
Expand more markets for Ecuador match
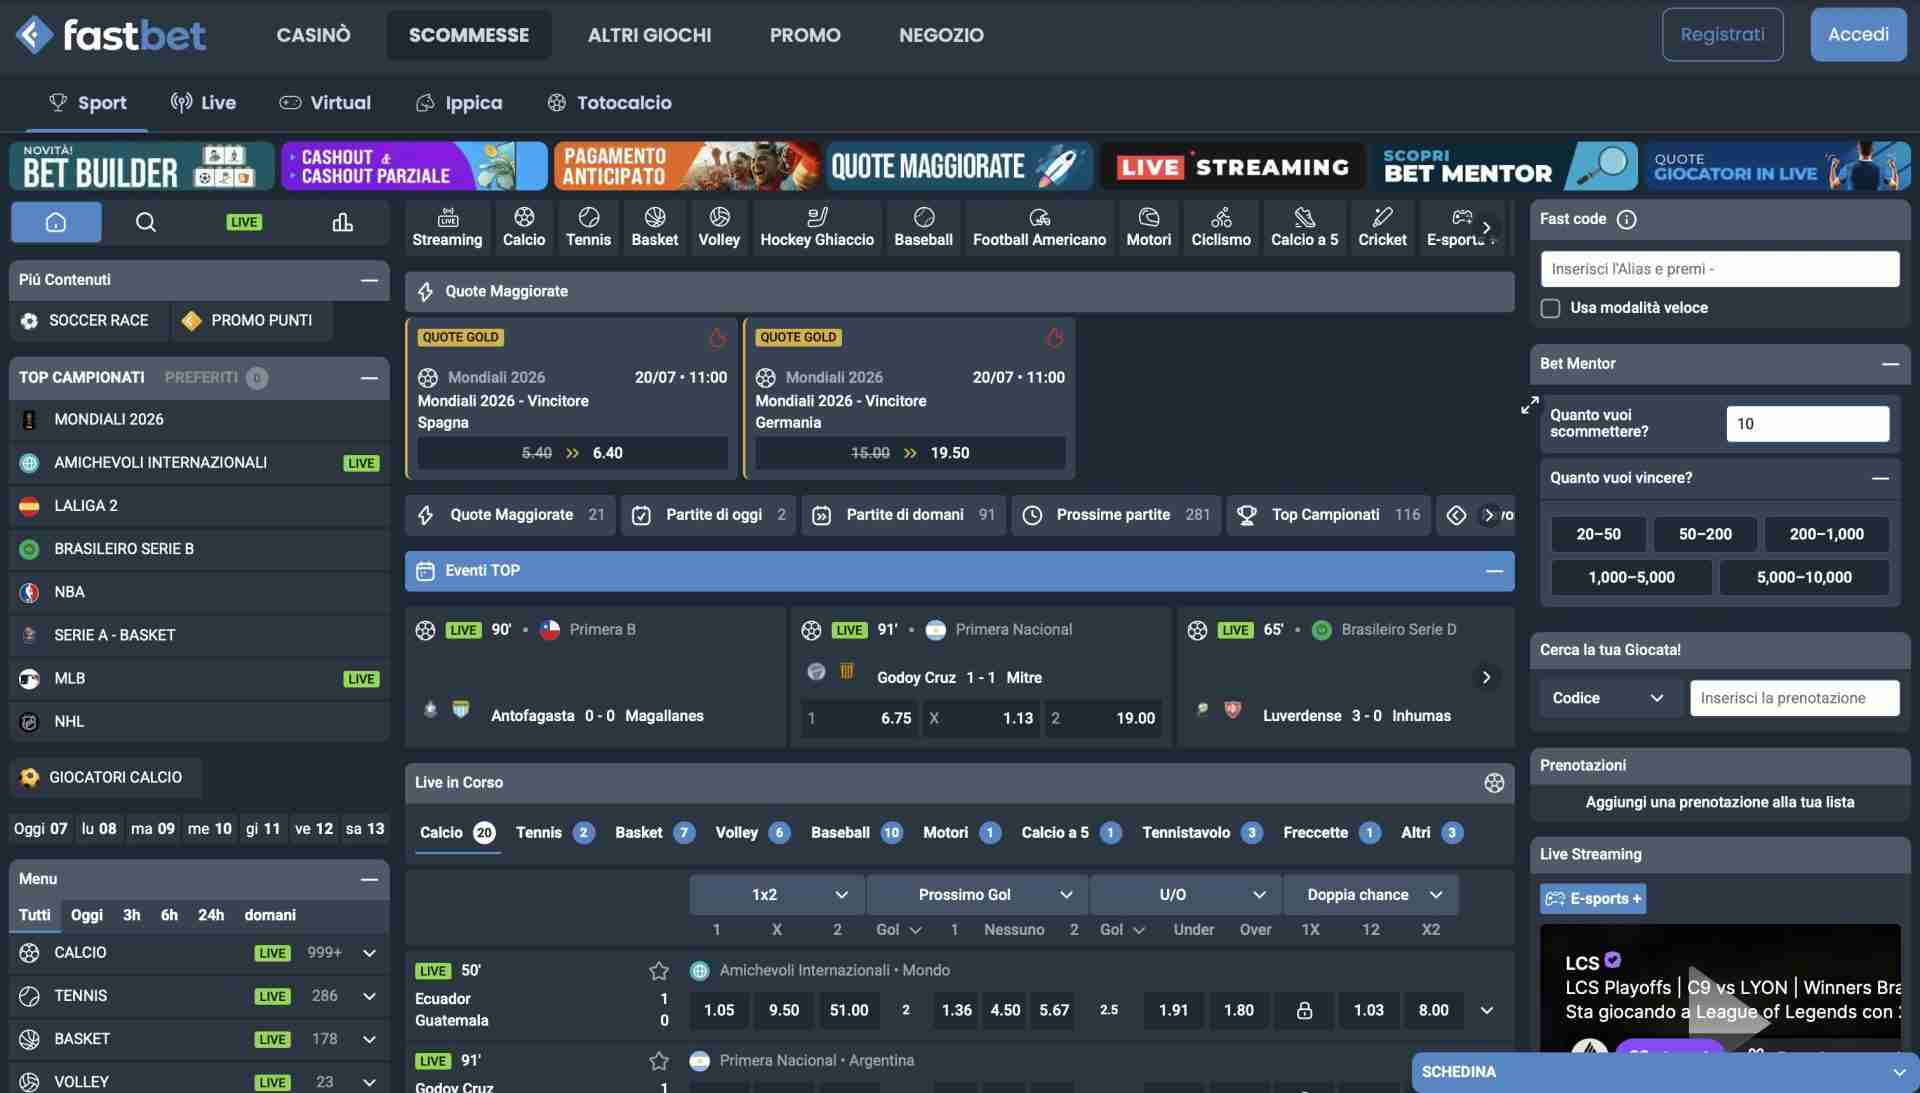point(1487,1010)
